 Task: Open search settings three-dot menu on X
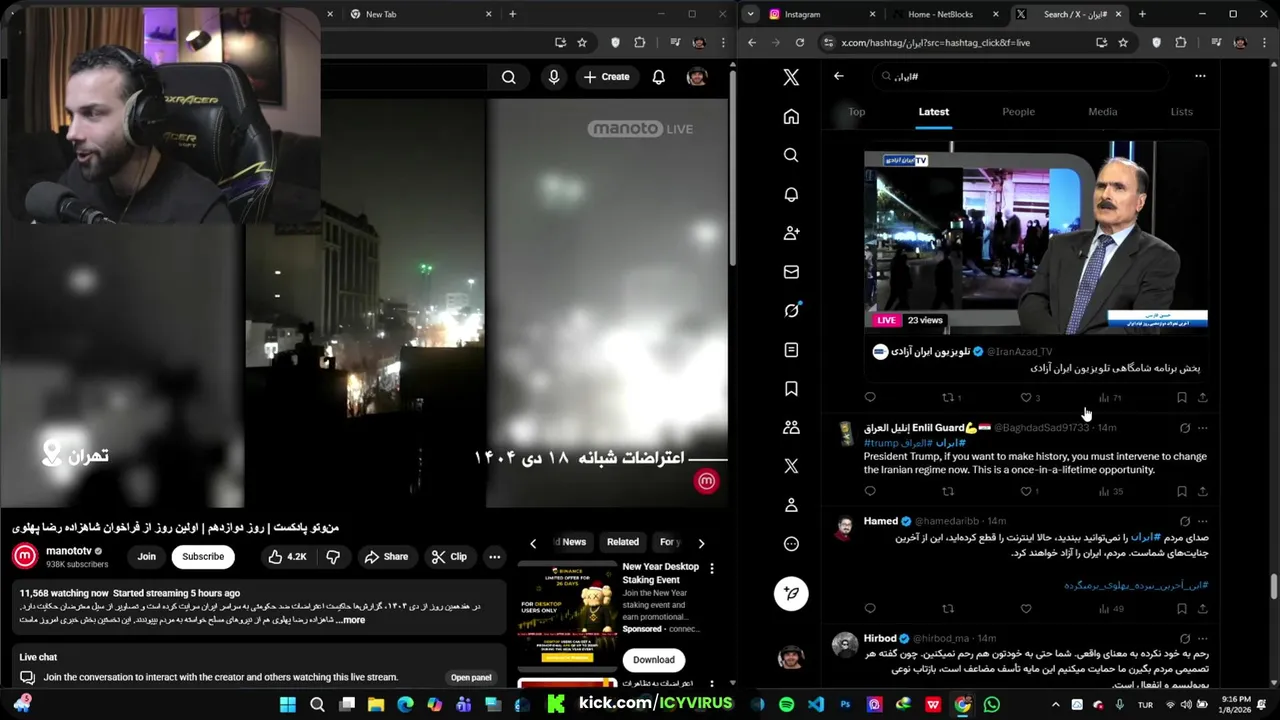coord(1200,76)
